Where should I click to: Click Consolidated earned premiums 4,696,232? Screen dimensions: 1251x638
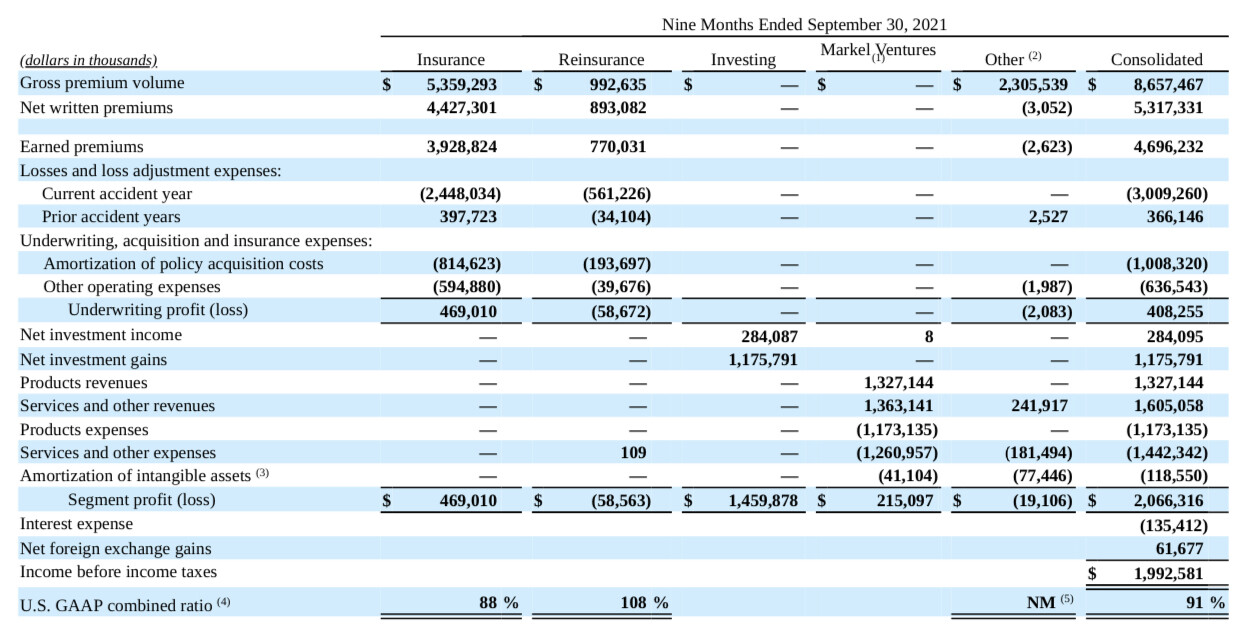point(1168,147)
